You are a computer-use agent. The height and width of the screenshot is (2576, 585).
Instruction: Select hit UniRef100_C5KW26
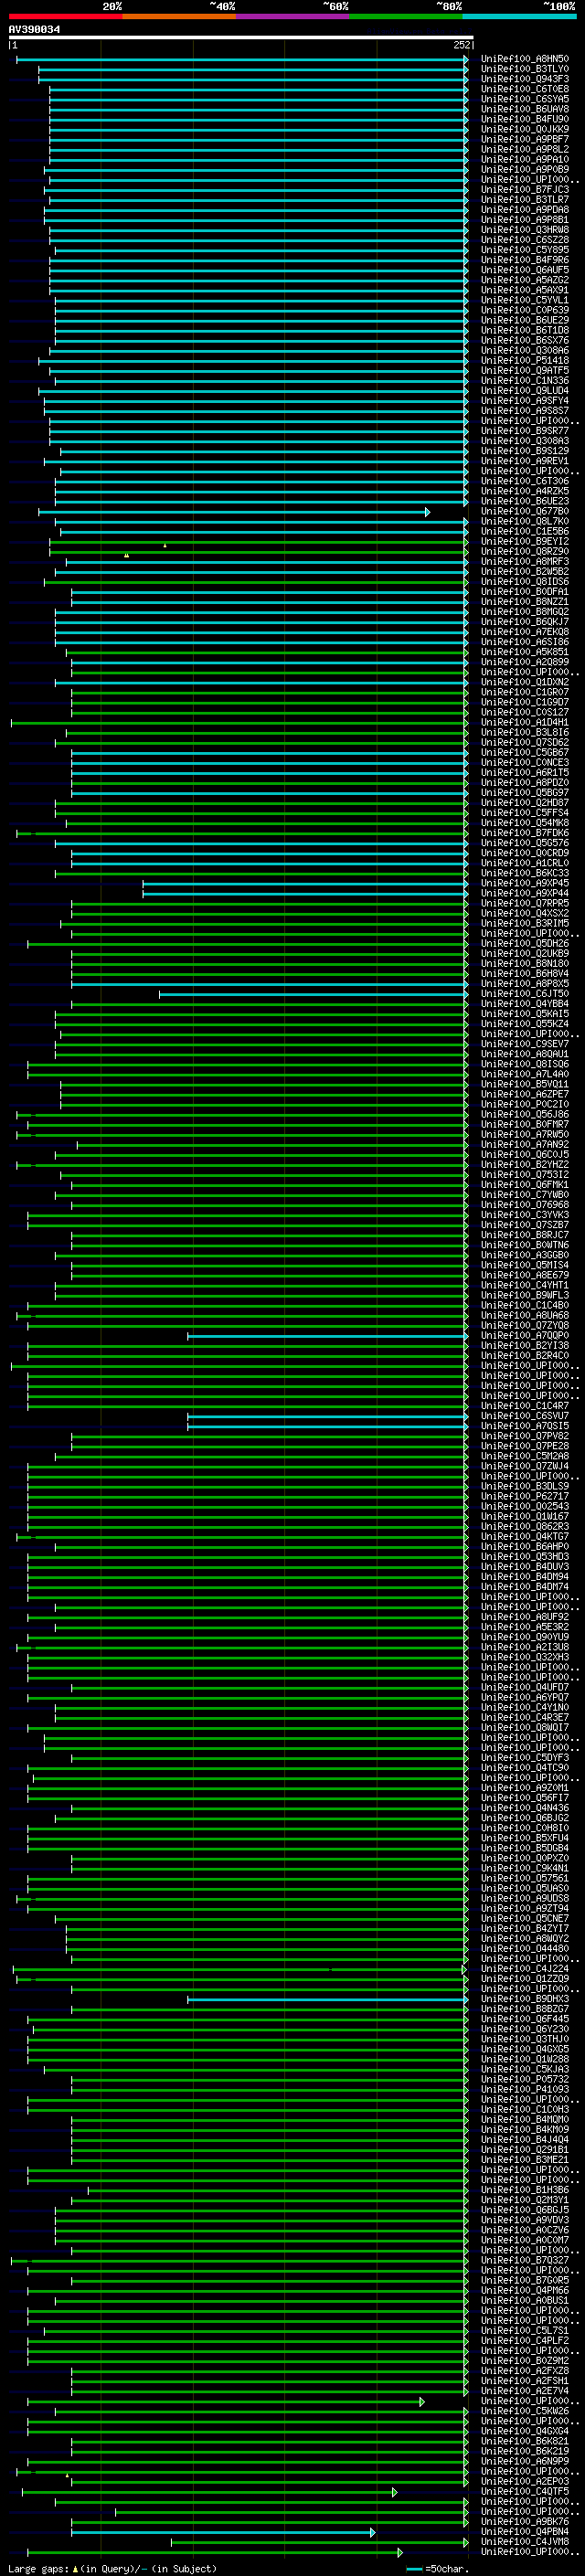click(525, 2412)
